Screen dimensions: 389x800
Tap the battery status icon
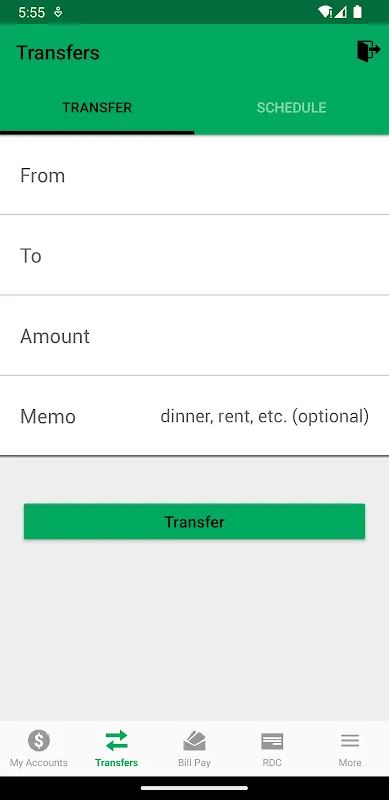click(x=357, y=12)
